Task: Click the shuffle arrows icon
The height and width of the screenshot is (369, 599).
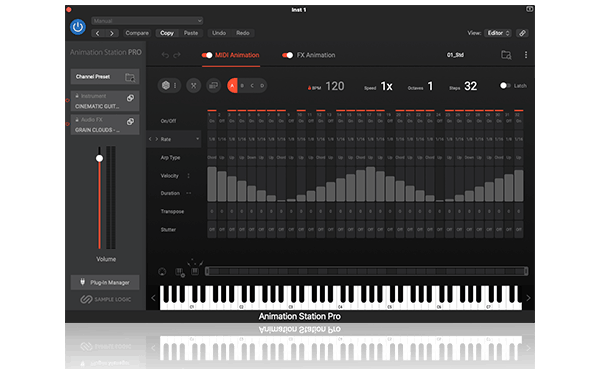Action: point(194,86)
